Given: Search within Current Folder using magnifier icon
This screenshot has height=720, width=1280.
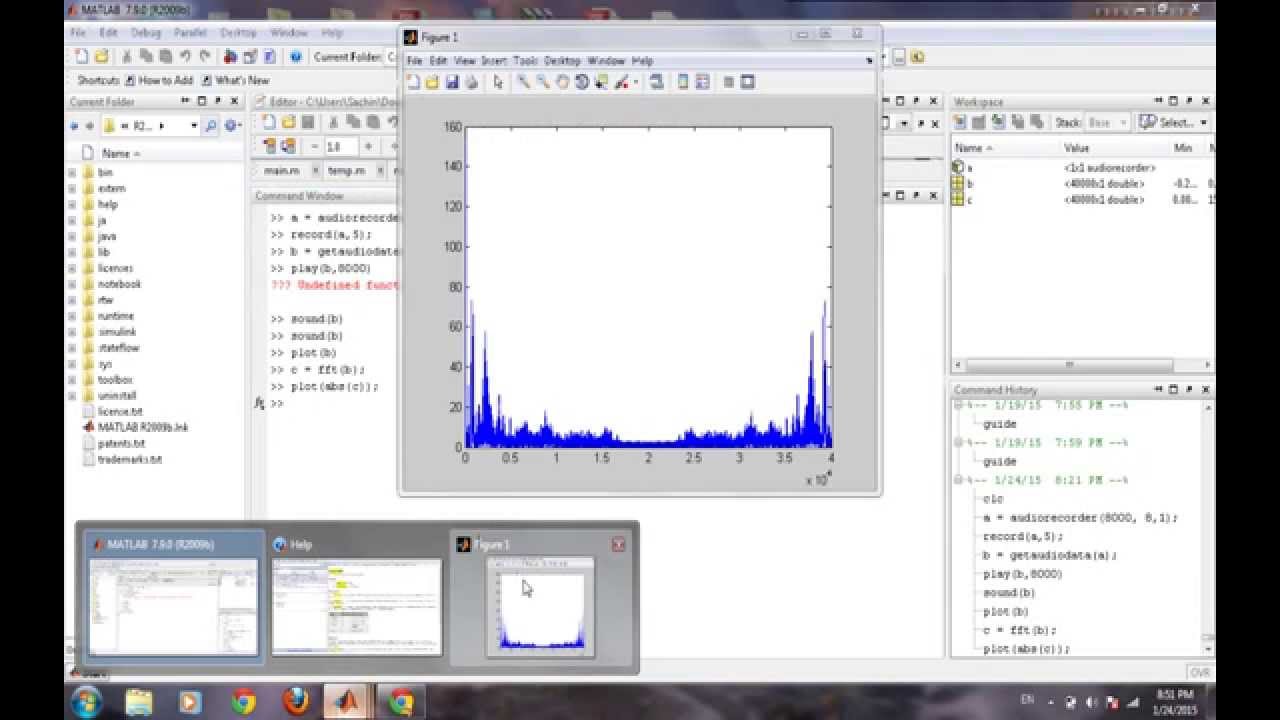Looking at the screenshot, I should tap(210, 126).
